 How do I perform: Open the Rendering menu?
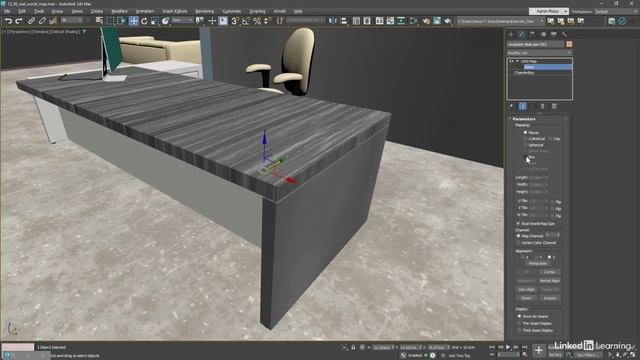(204, 11)
